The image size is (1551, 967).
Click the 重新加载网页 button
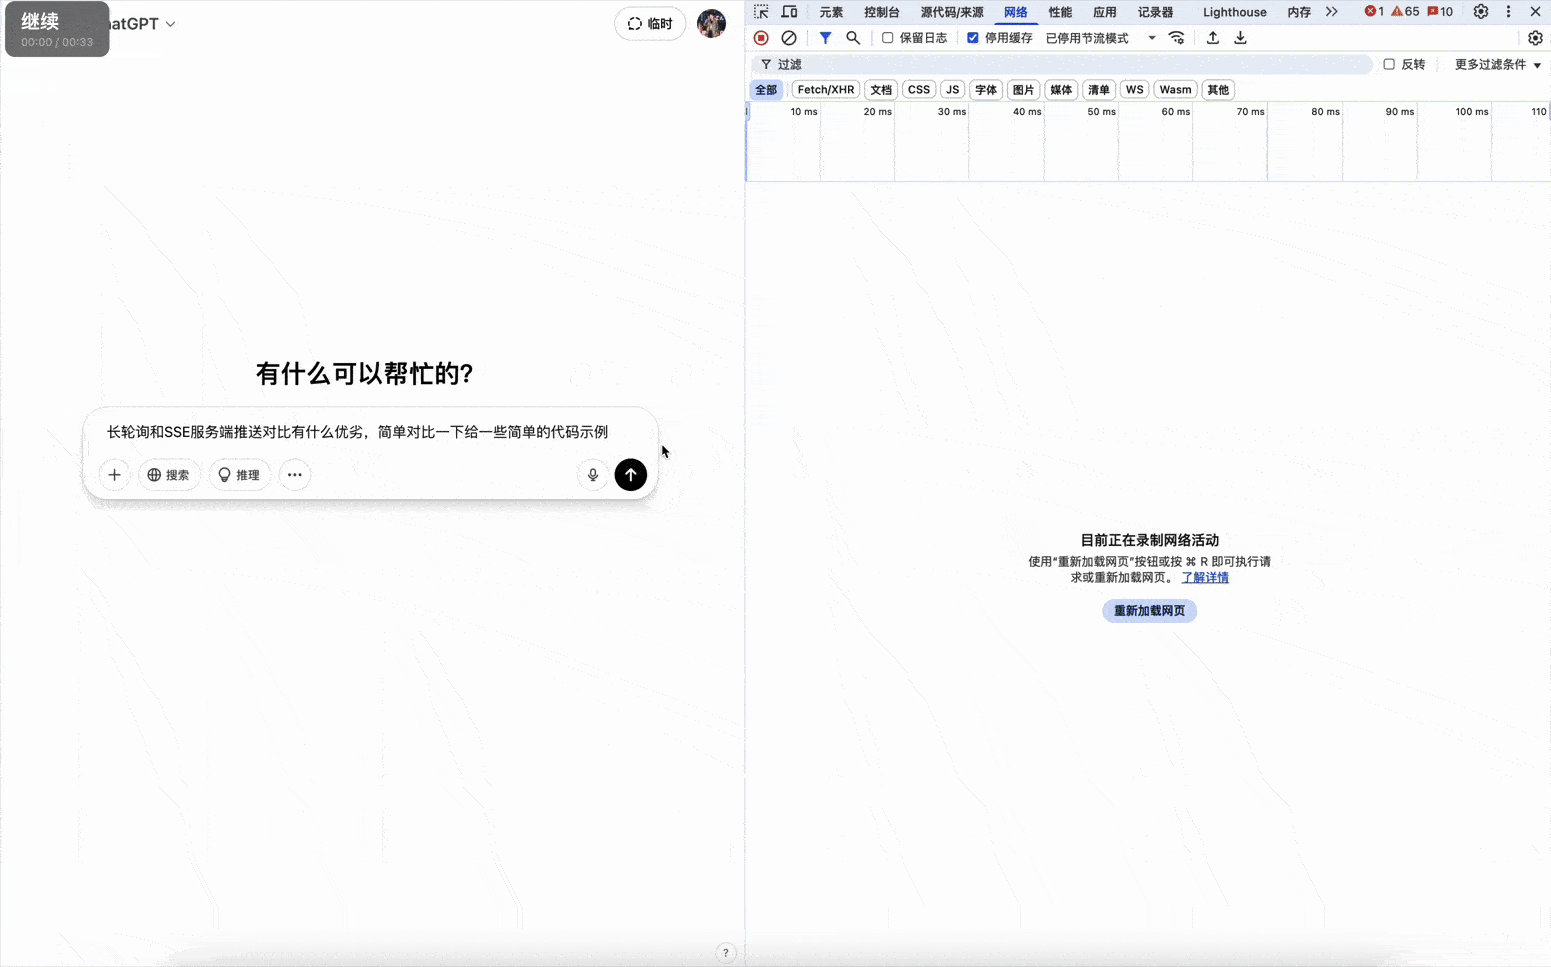click(1148, 611)
